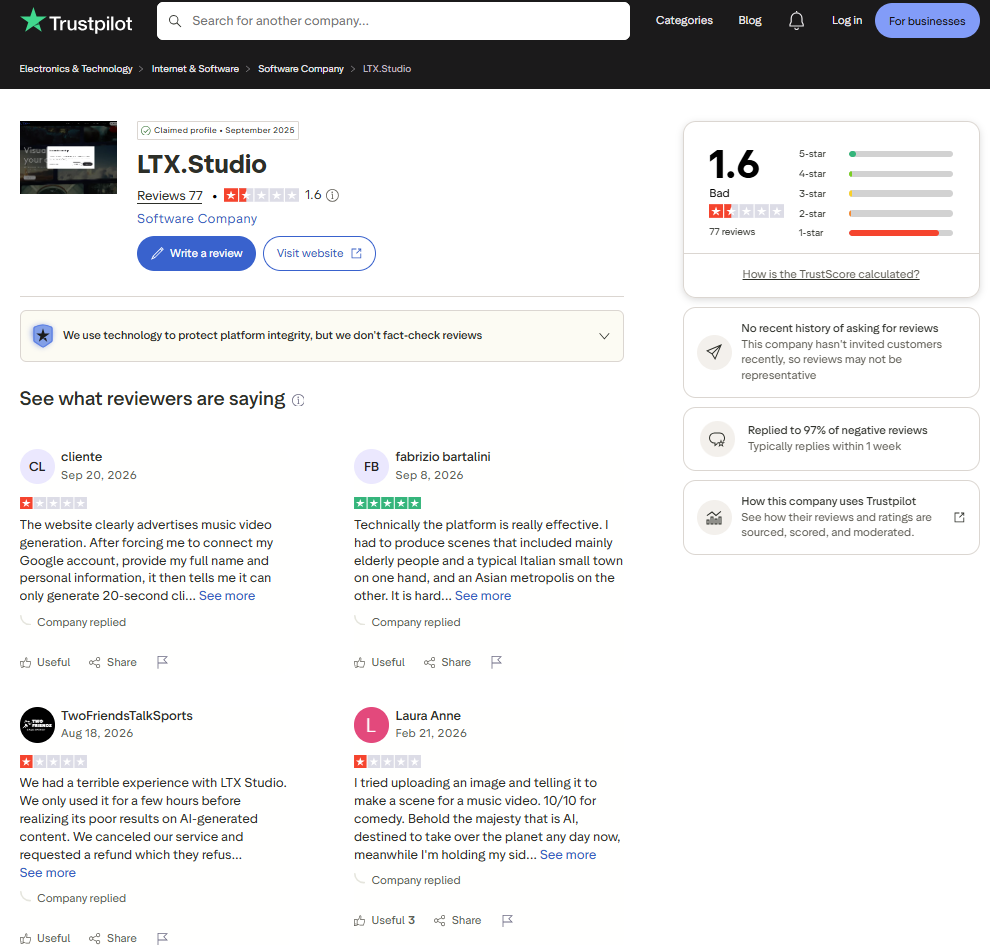Click reviewer name cliente
The height and width of the screenshot is (945, 990).
(x=81, y=457)
